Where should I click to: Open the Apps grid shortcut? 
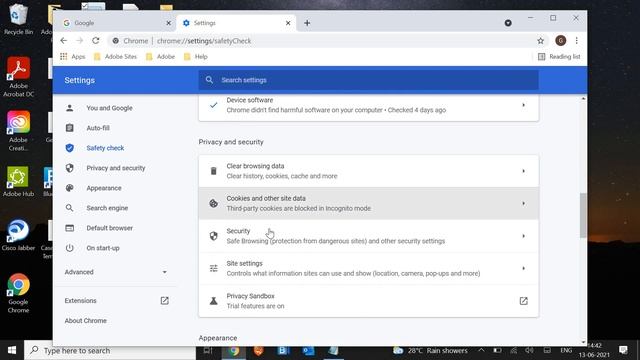73,56
